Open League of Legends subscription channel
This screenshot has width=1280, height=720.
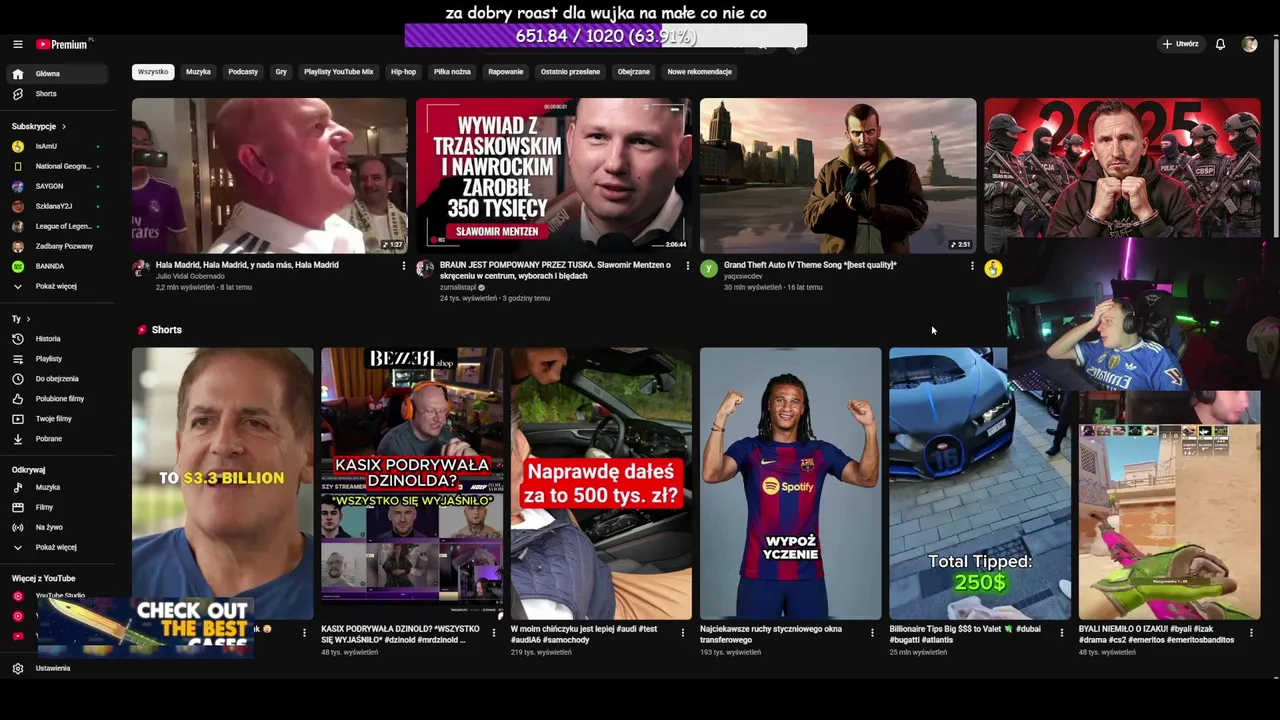pyautogui.click(x=59, y=227)
